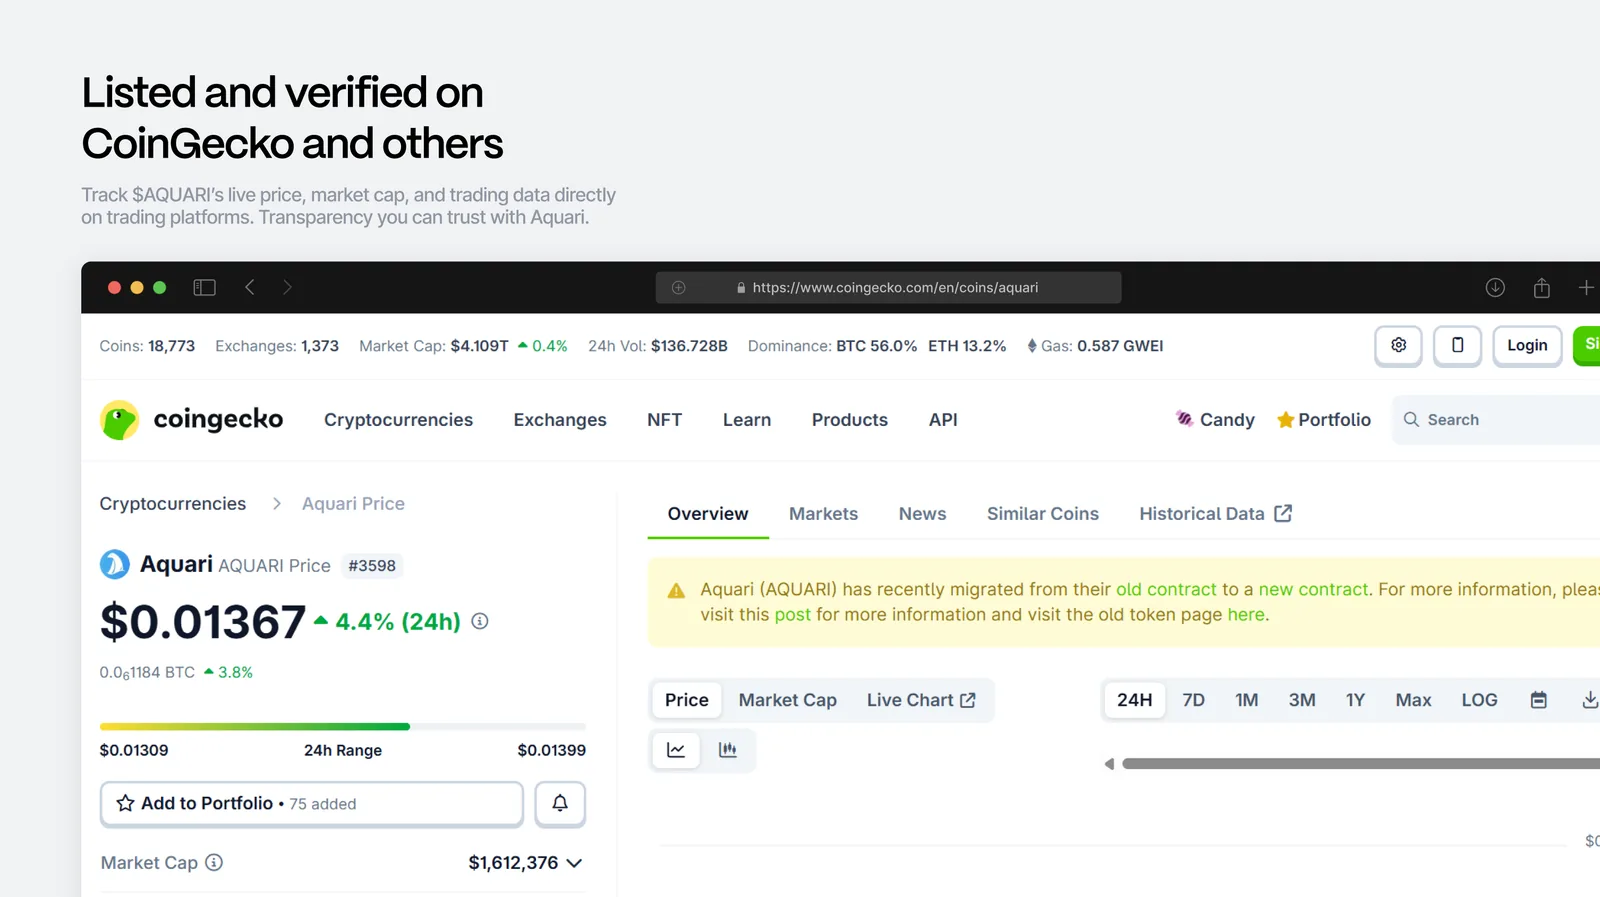This screenshot has height=897, width=1600.
Task: Open Candy rewards link
Action: 1215,420
